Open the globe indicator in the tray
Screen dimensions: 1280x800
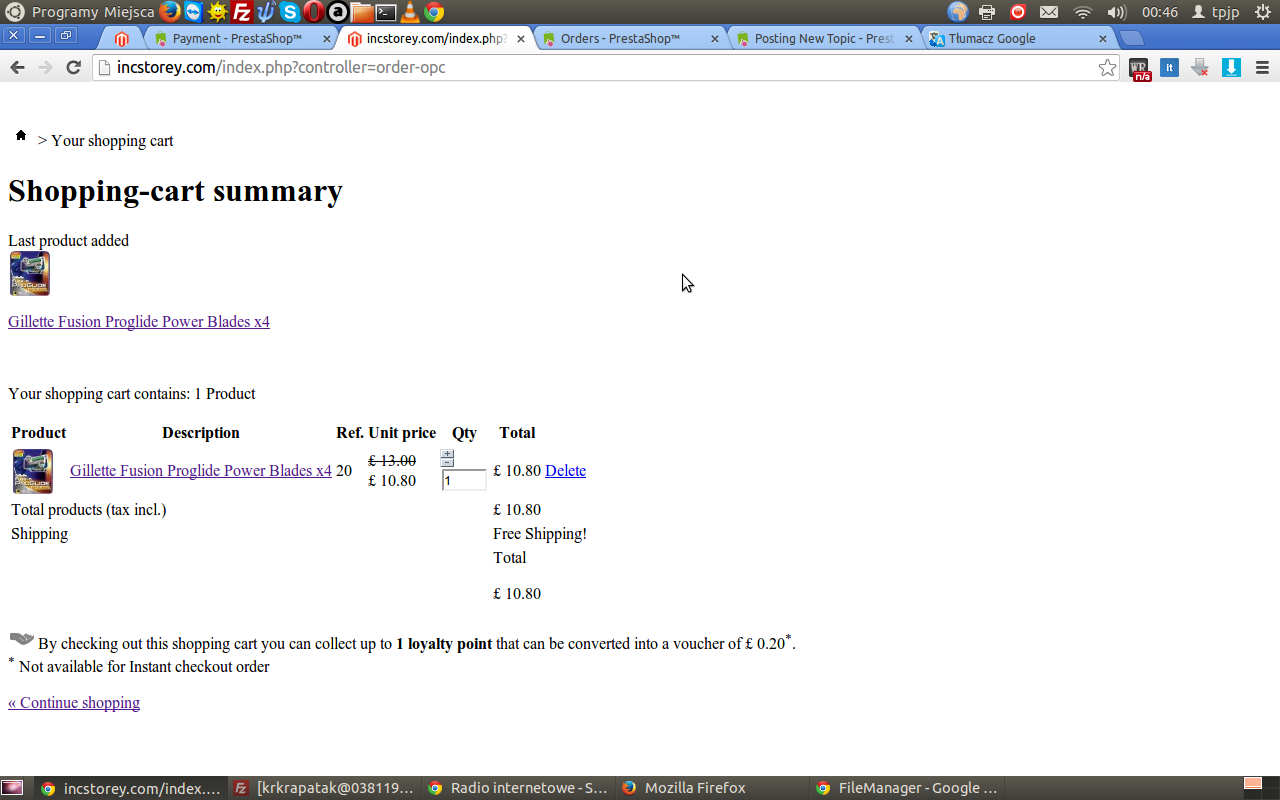pyautogui.click(x=958, y=12)
